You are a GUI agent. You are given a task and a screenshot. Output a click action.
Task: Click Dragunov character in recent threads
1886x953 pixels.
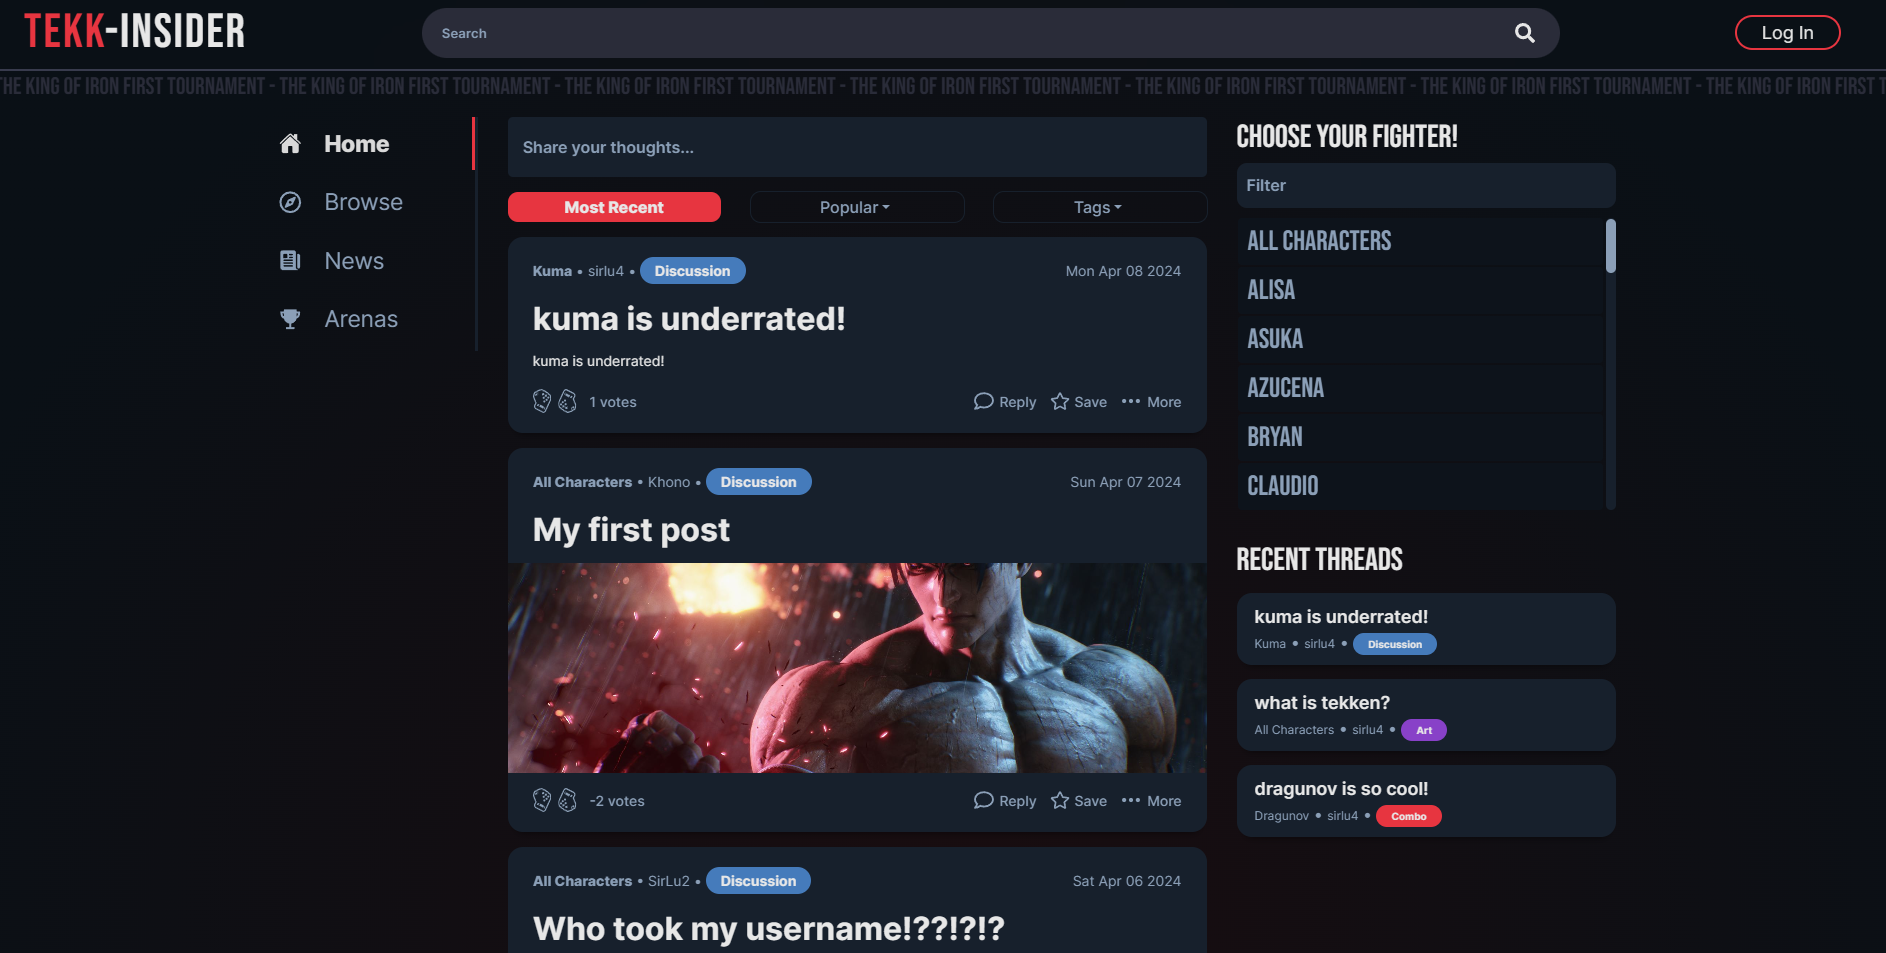point(1281,816)
